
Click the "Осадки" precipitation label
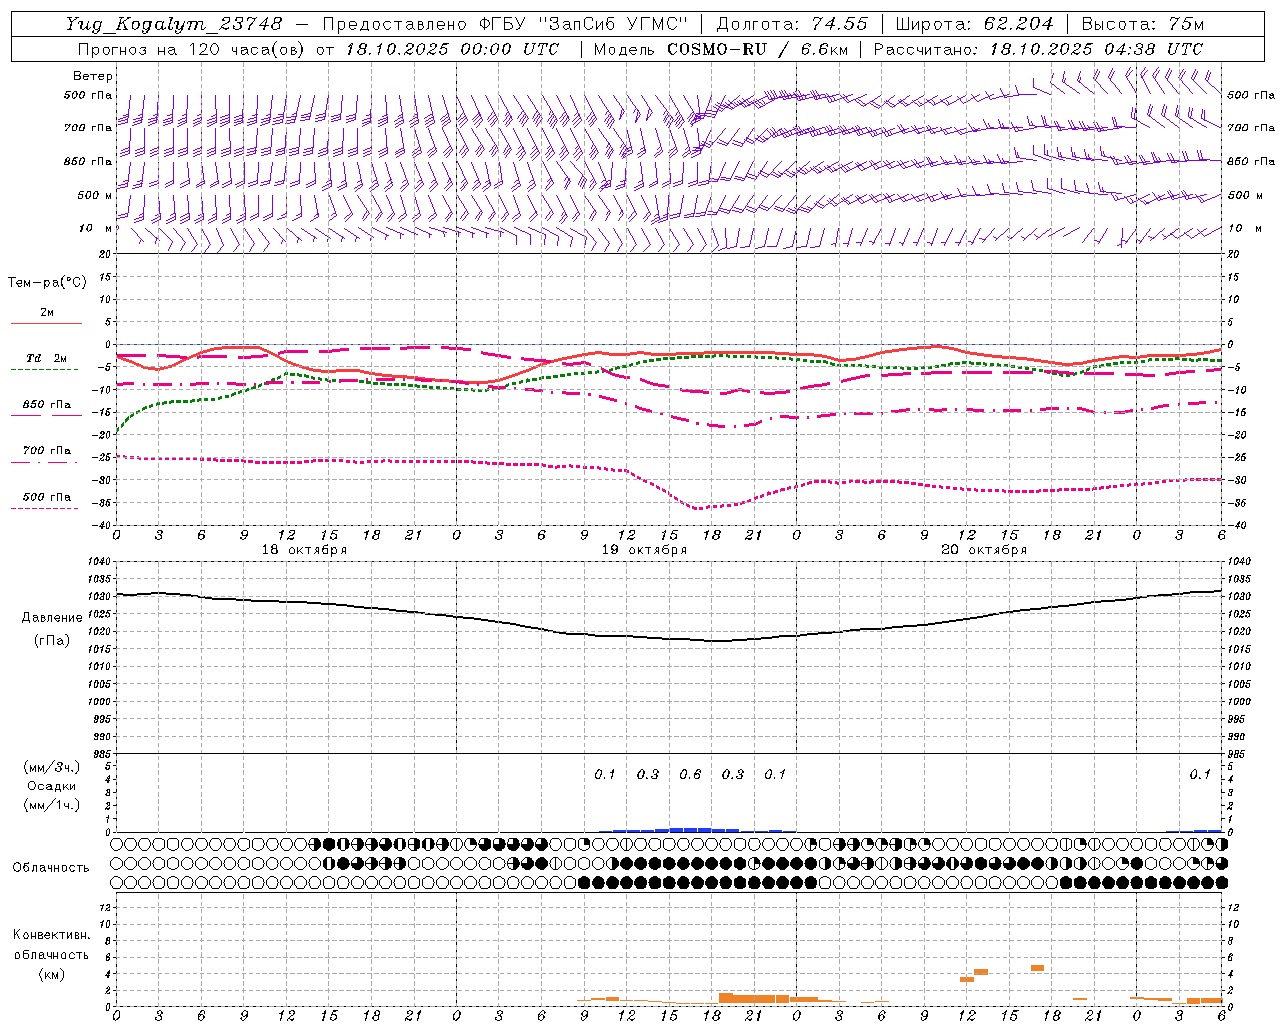pyautogui.click(x=51, y=786)
